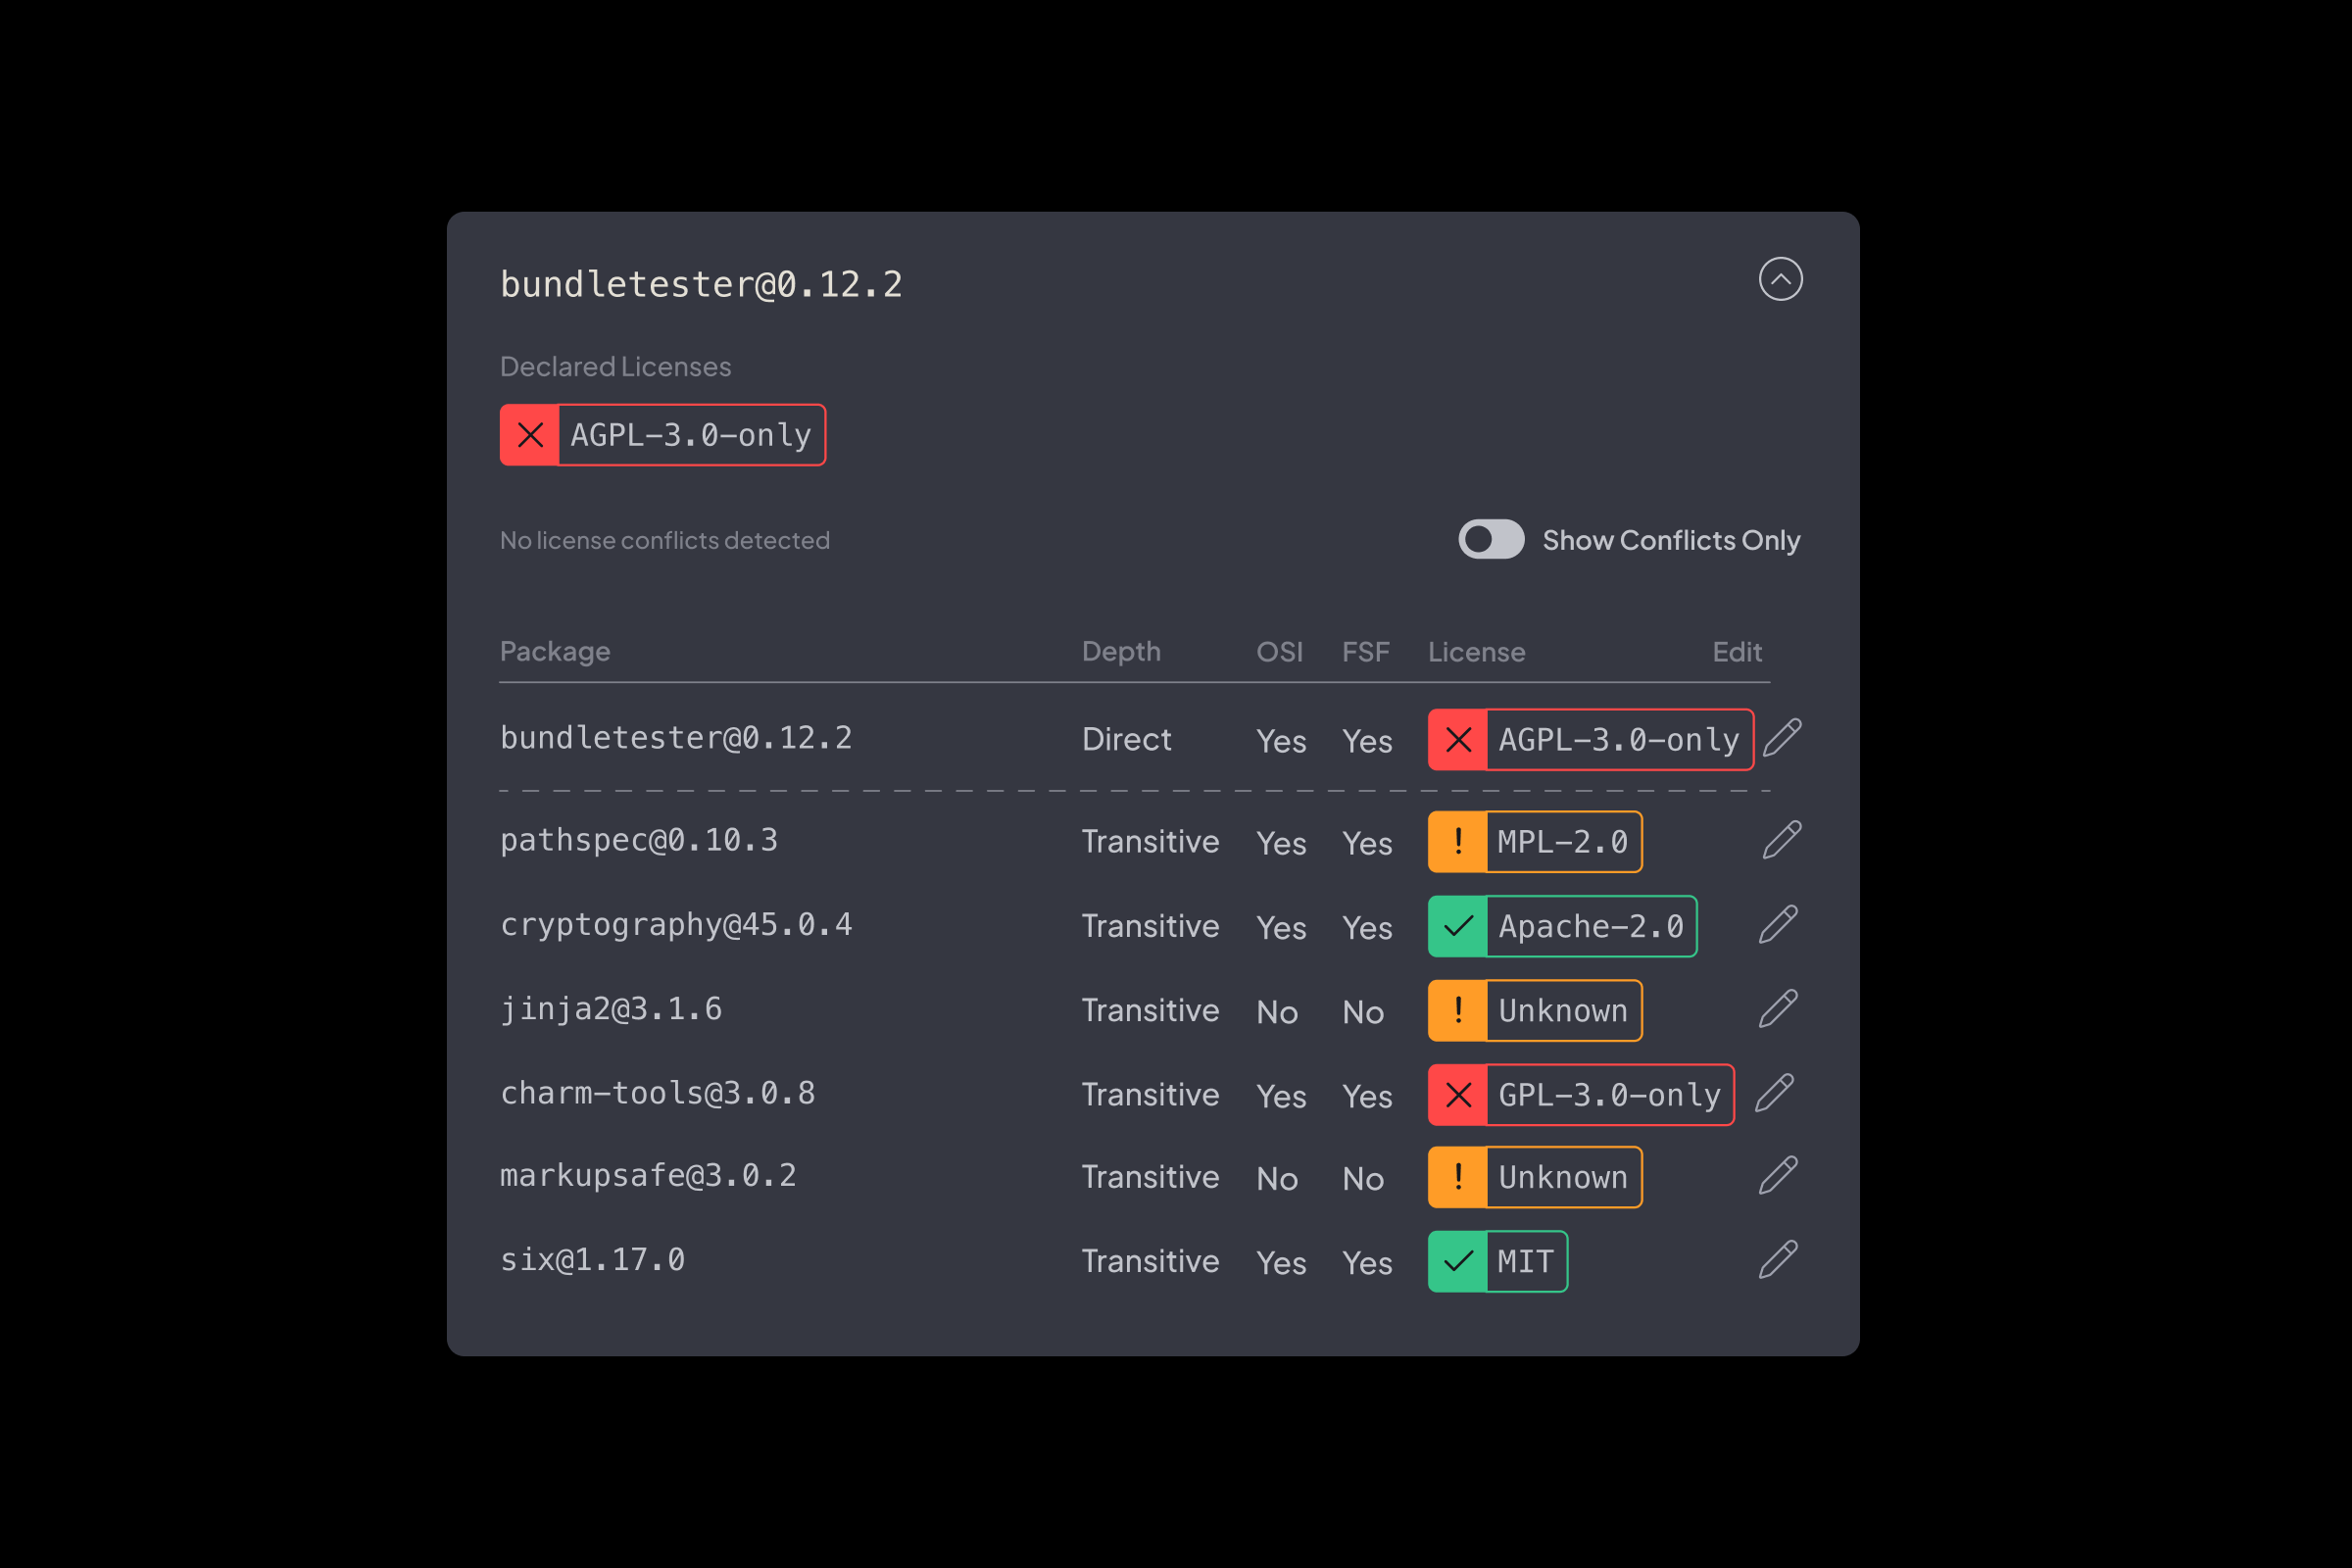The image size is (2352, 1568).
Task: Click the Depth column header
Action: tap(1121, 652)
